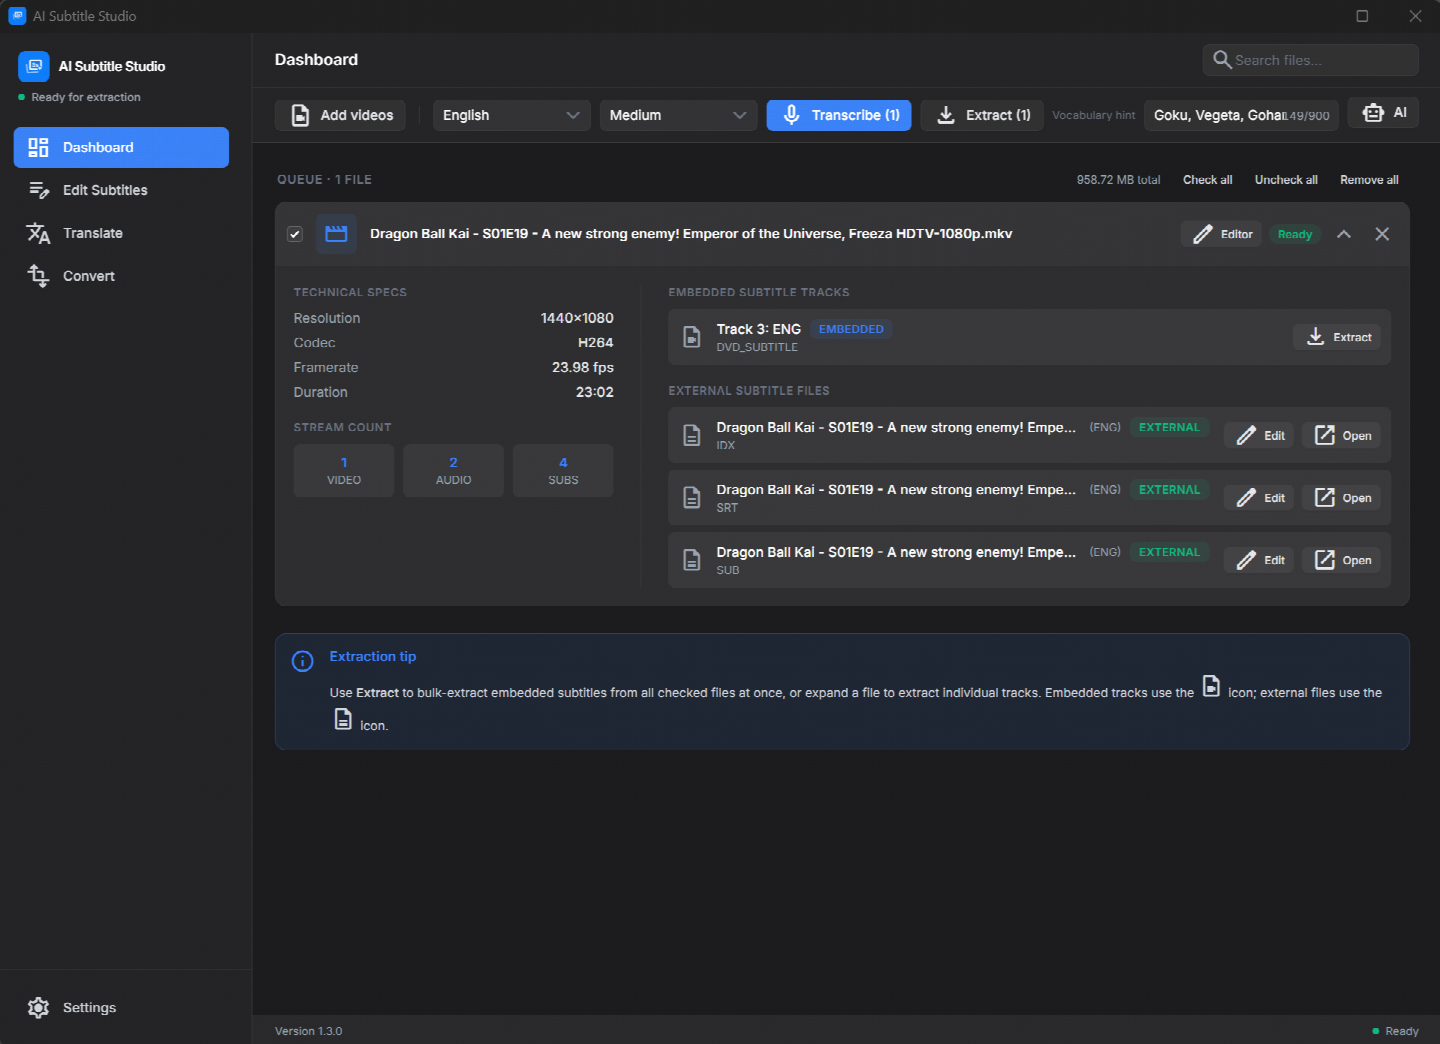
Task: Collapse the file details with chevron
Action: 1344,234
